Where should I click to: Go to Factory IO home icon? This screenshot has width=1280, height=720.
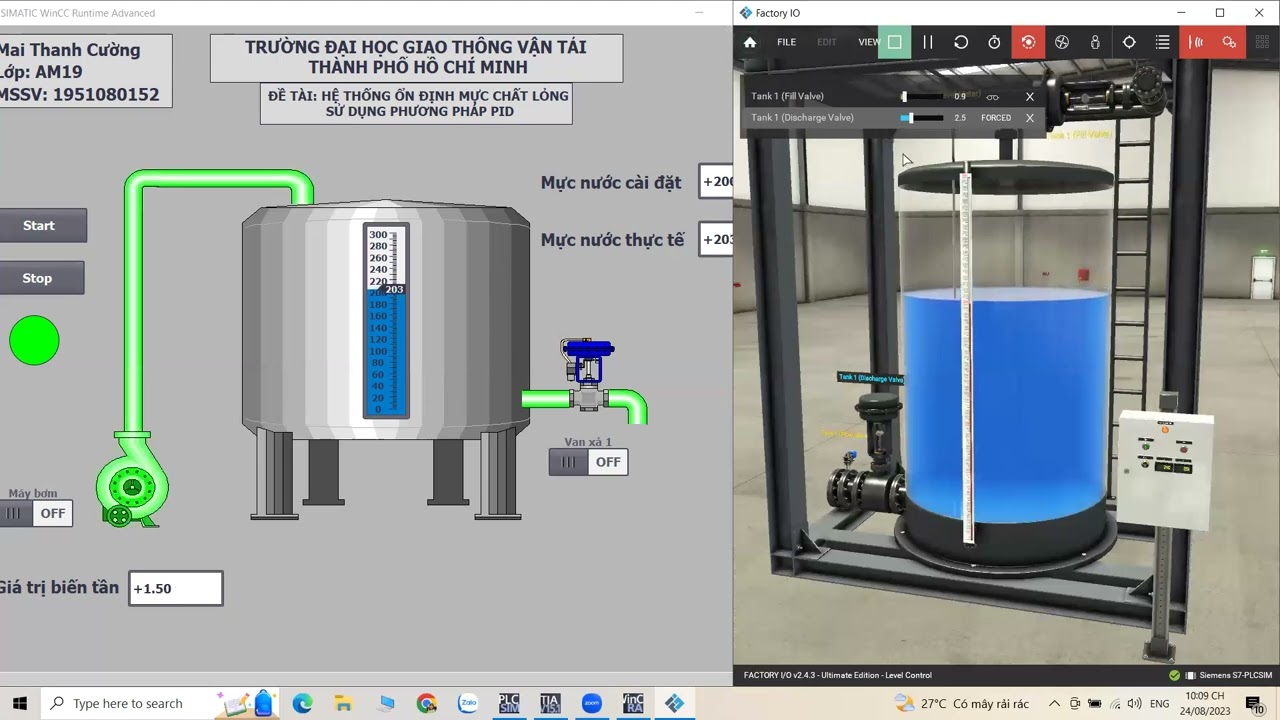coord(750,42)
